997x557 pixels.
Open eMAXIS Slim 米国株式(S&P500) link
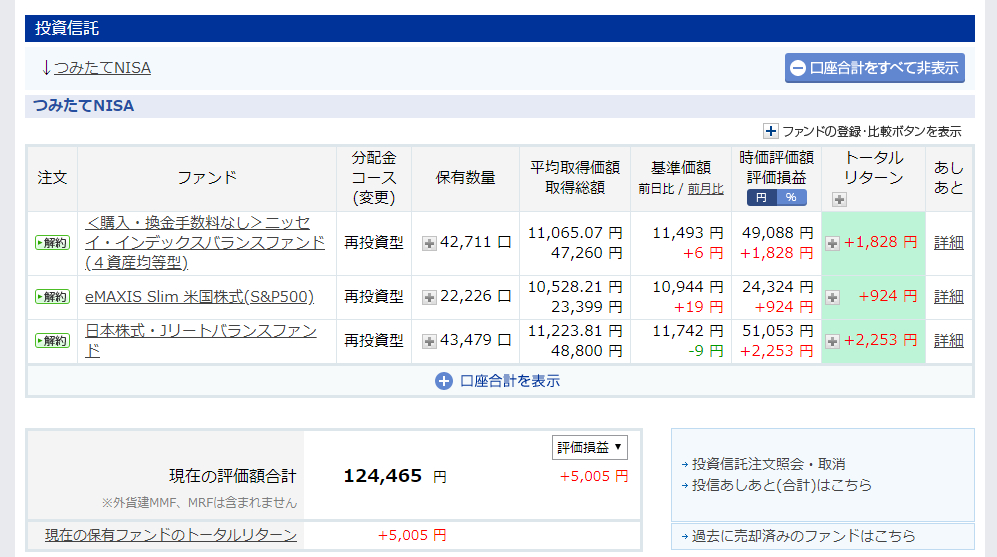[199, 297]
